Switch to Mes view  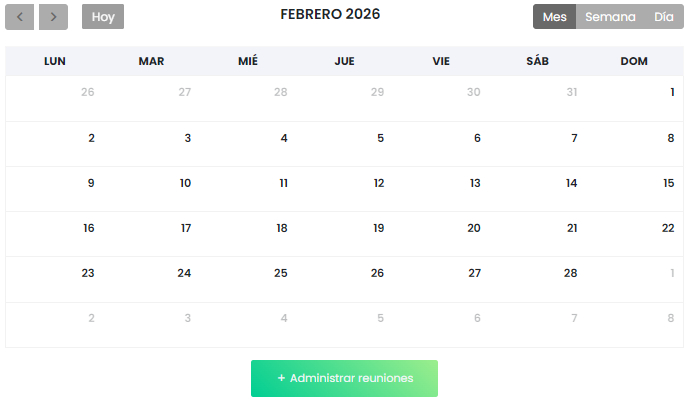tap(554, 17)
